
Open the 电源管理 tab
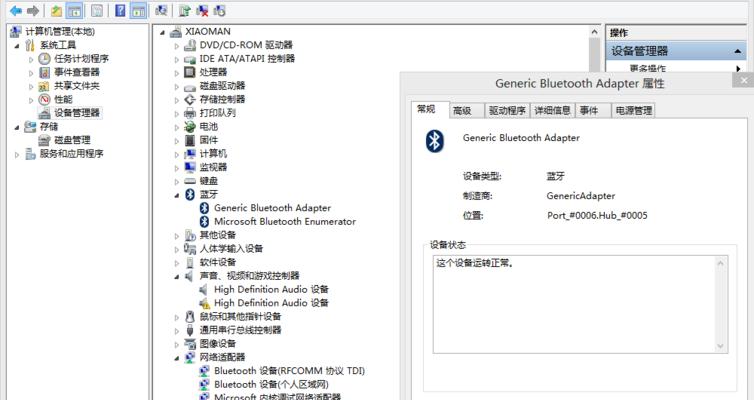tap(634, 111)
